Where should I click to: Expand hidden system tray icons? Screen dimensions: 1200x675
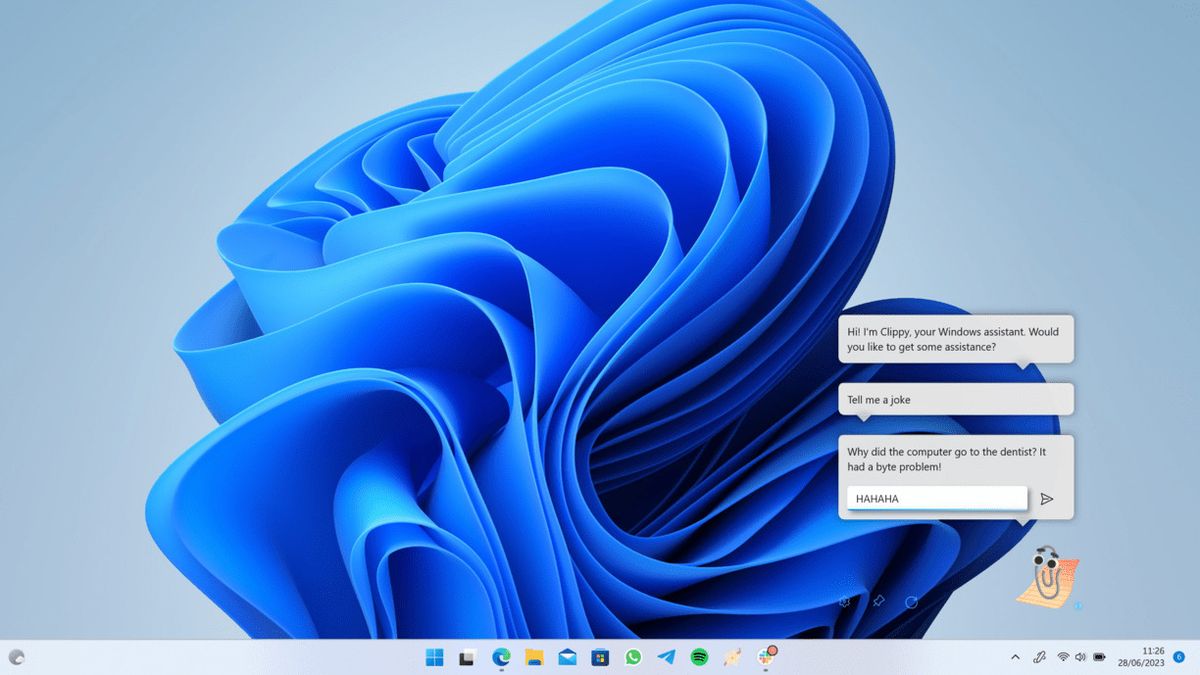click(x=1016, y=657)
